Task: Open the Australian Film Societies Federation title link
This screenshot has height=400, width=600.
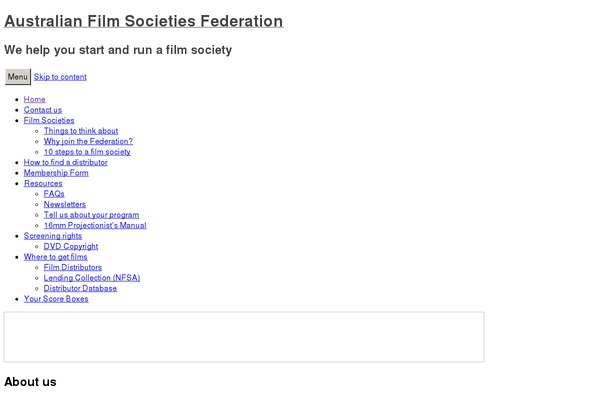Action: coord(143,21)
